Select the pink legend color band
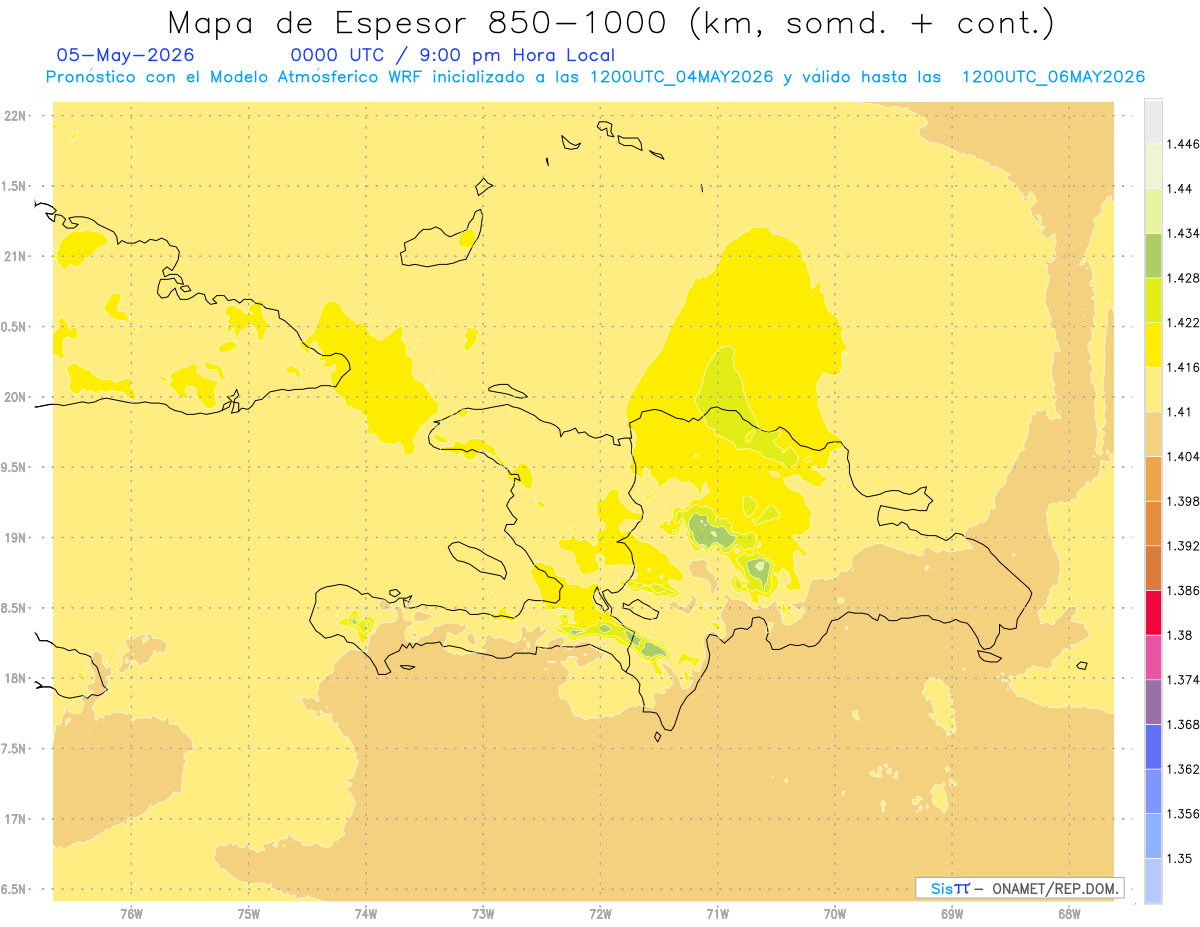Viewport: 1200px width, 927px height. point(1153,657)
